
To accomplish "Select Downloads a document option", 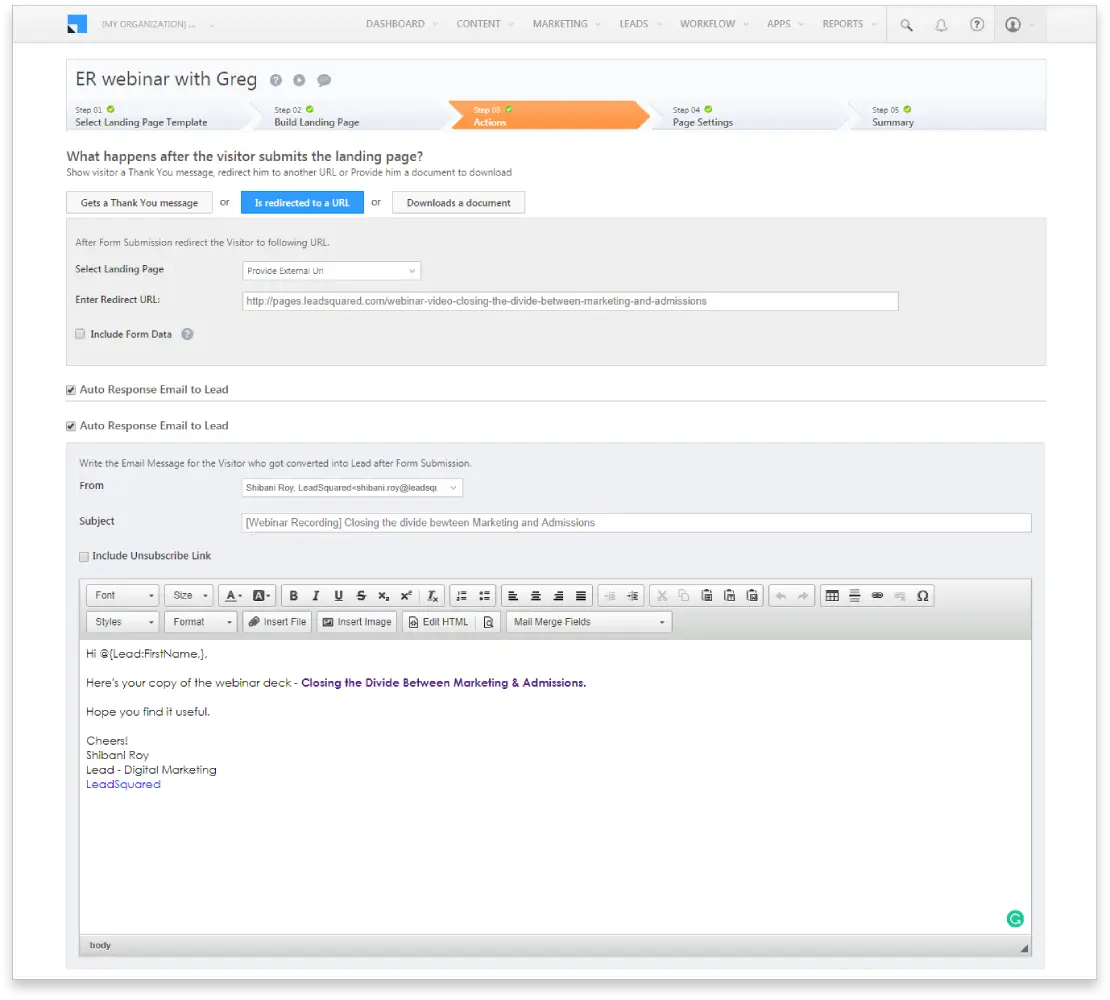I will tap(459, 203).
